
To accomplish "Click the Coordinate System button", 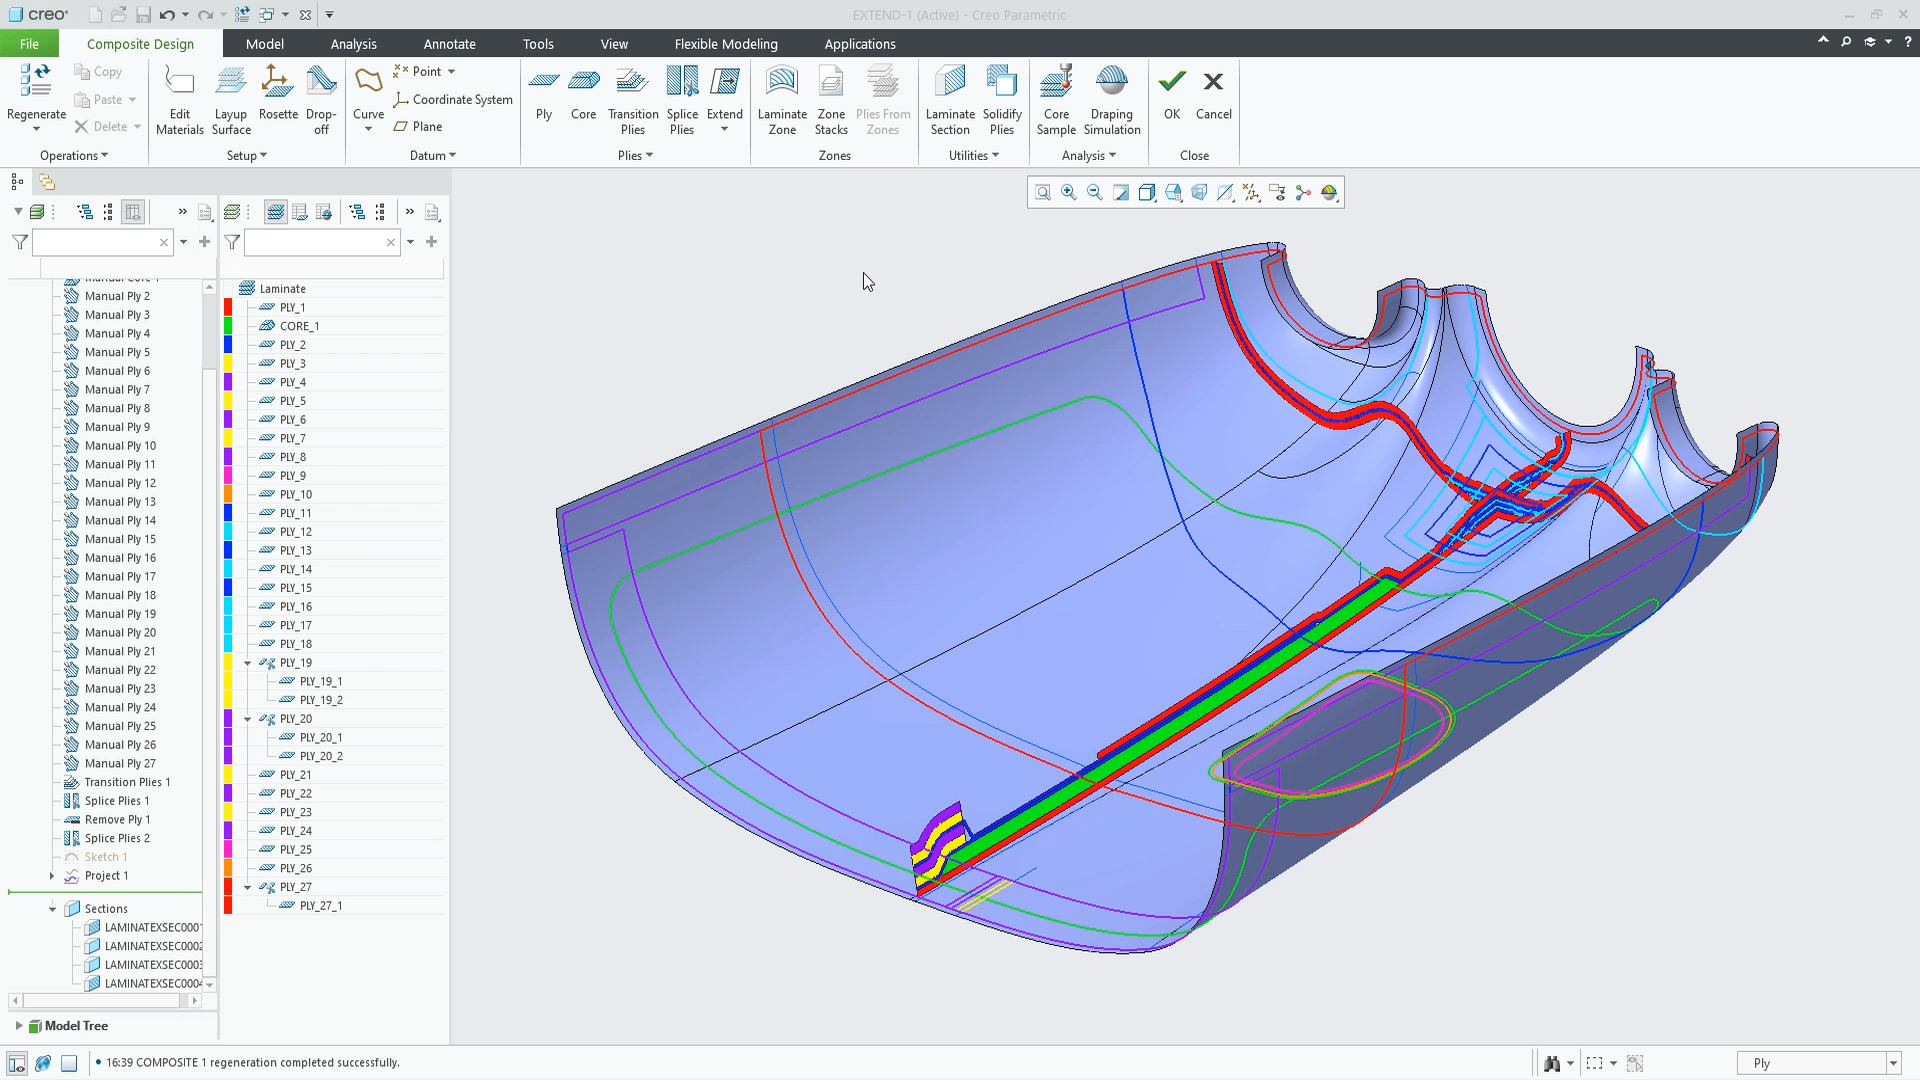I will [x=453, y=100].
